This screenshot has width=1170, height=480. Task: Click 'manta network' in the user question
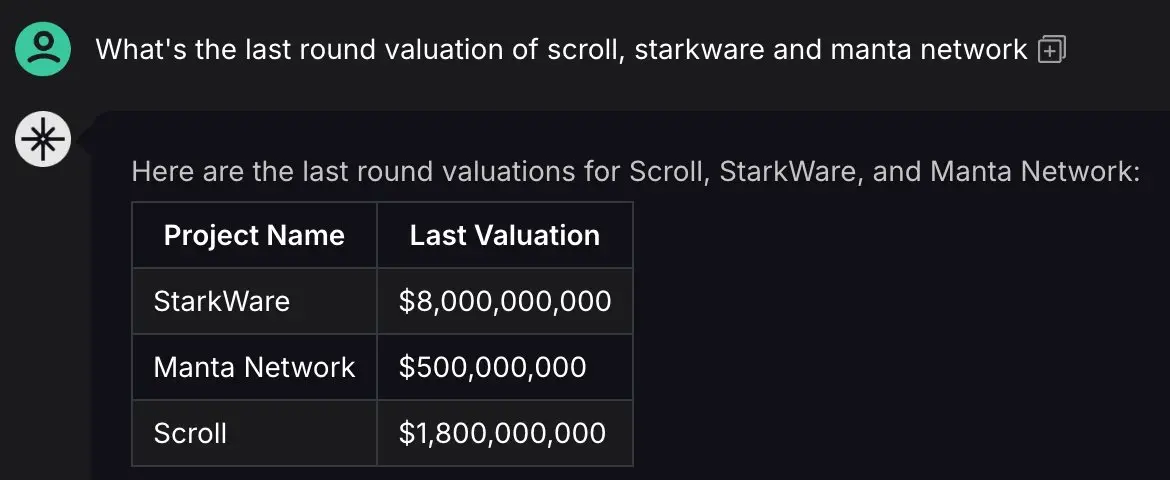[x=929, y=49]
